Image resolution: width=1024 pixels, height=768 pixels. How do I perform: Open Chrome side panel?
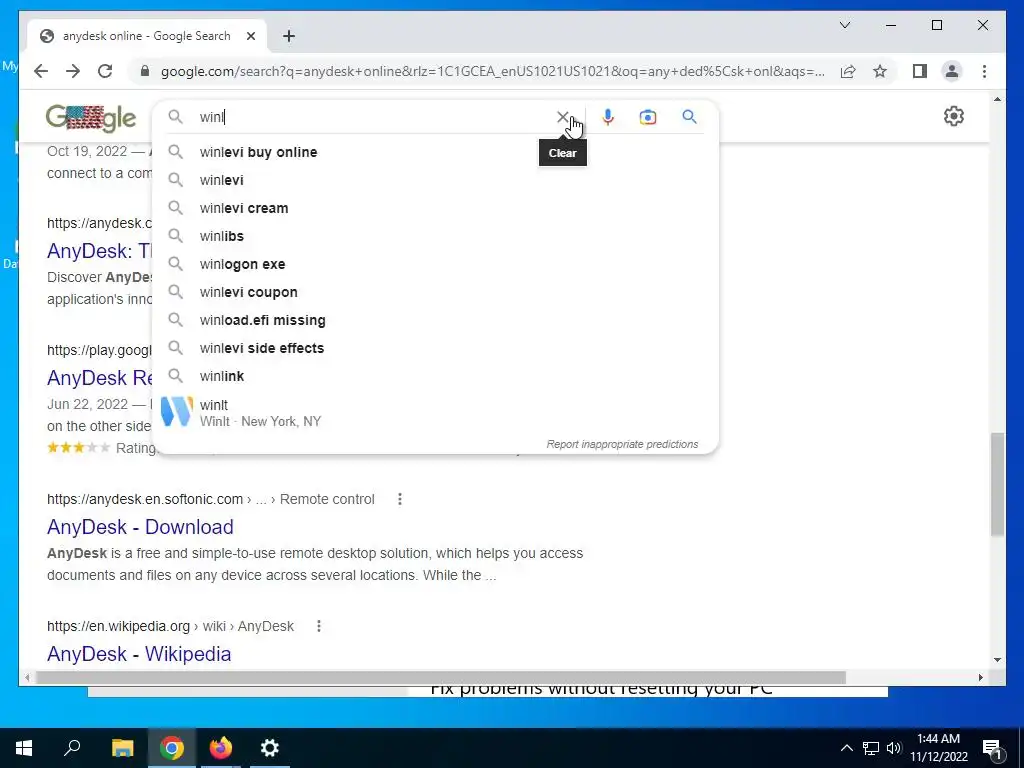pyautogui.click(x=920, y=71)
